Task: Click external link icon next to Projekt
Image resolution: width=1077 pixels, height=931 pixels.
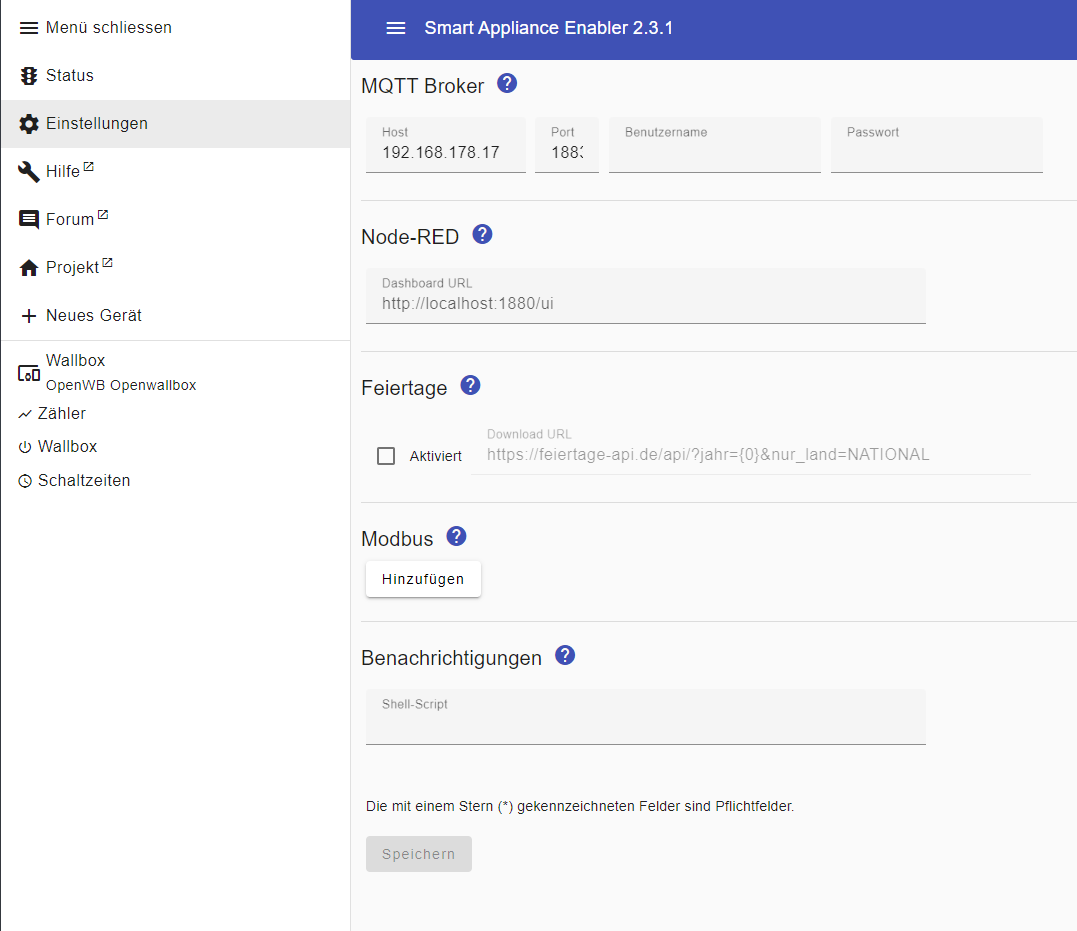Action: [x=107, y=262]
